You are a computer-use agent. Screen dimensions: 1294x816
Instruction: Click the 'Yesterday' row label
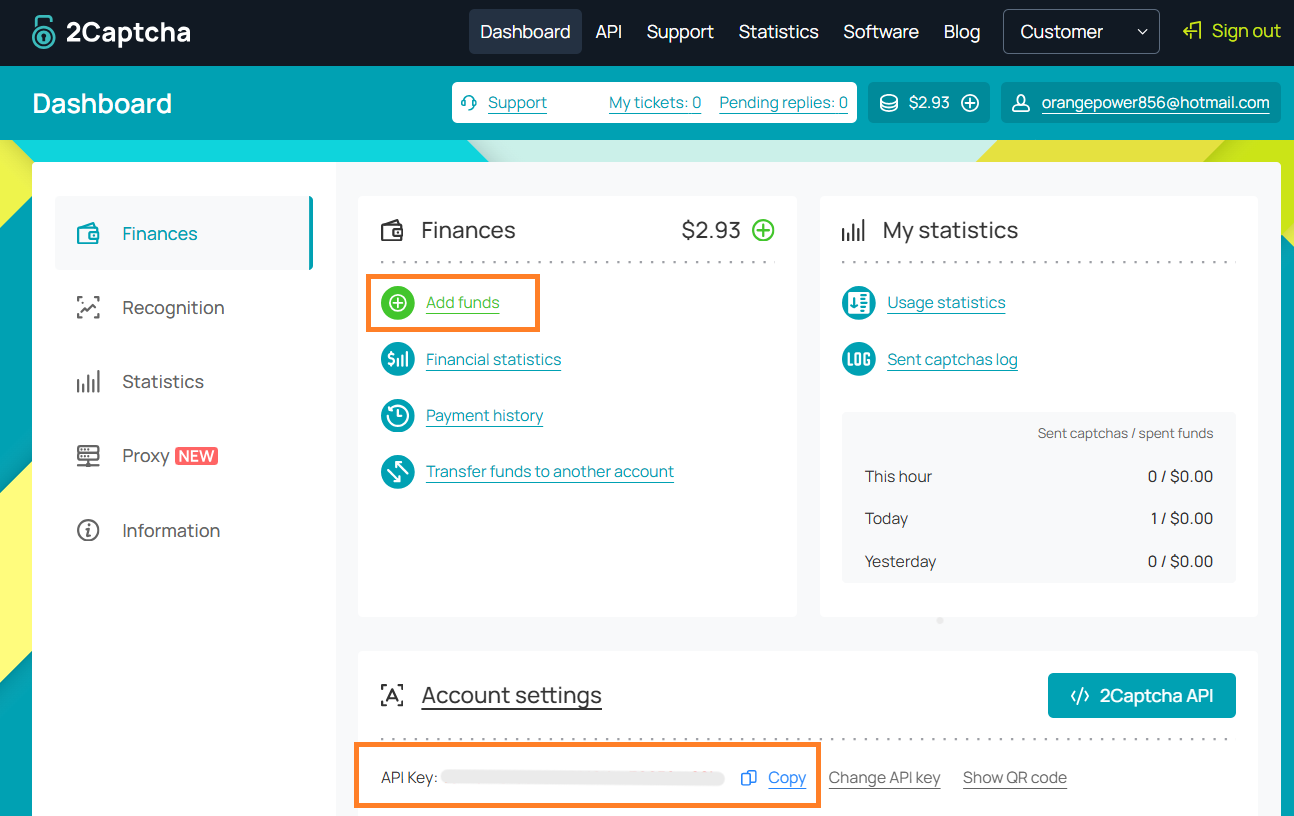(900, 562)
